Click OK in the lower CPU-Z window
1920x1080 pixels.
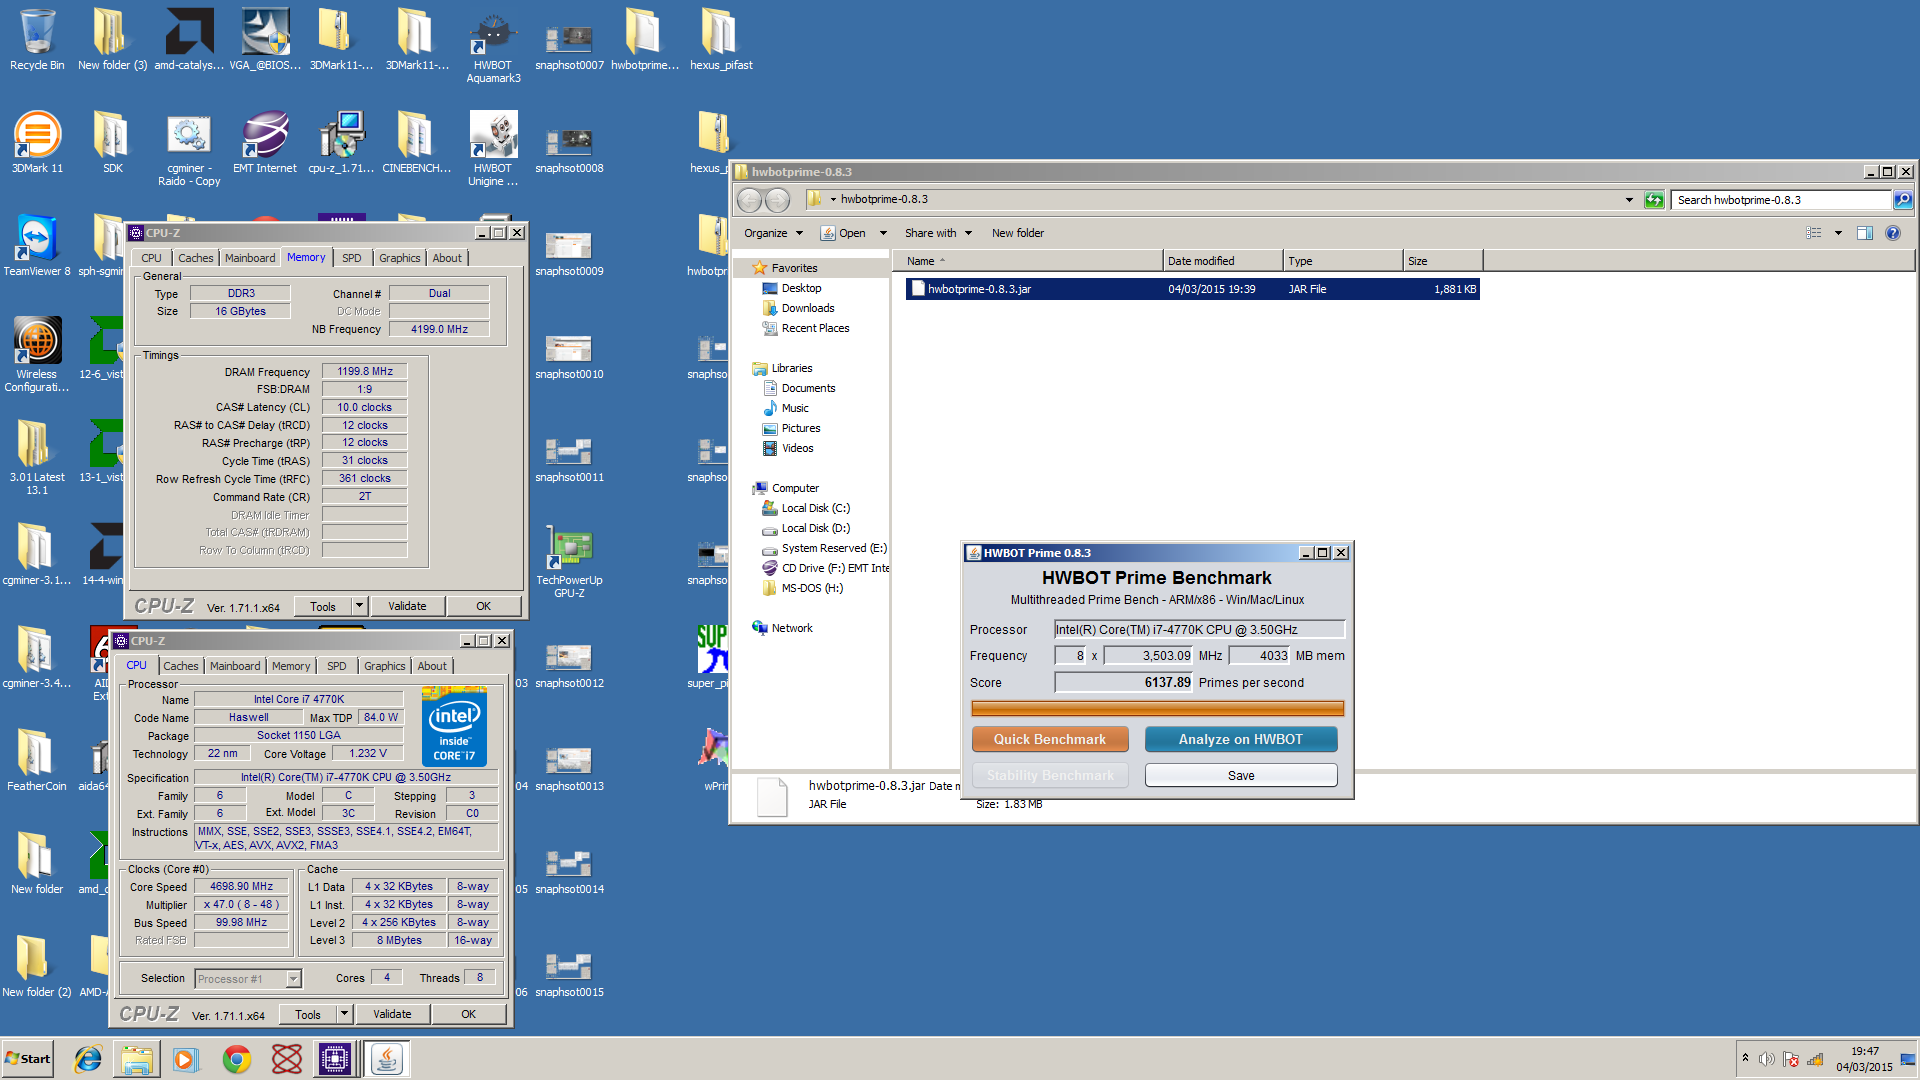(468, 1014)
